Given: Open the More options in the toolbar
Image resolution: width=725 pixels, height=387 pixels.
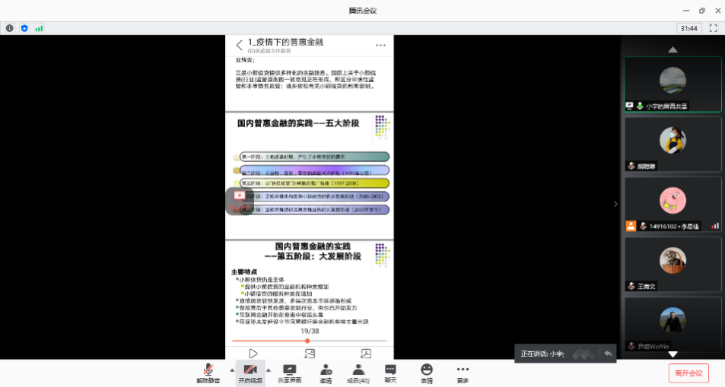Looking at the screenshot, I should click(x=462, y=373).
